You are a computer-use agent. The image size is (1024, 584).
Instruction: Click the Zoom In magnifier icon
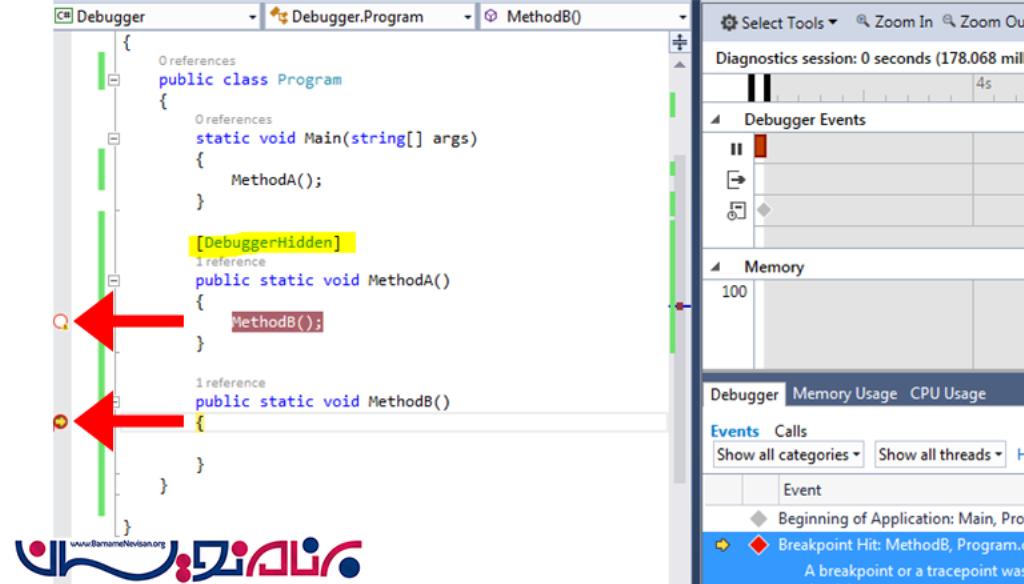(x=863, y=21)
